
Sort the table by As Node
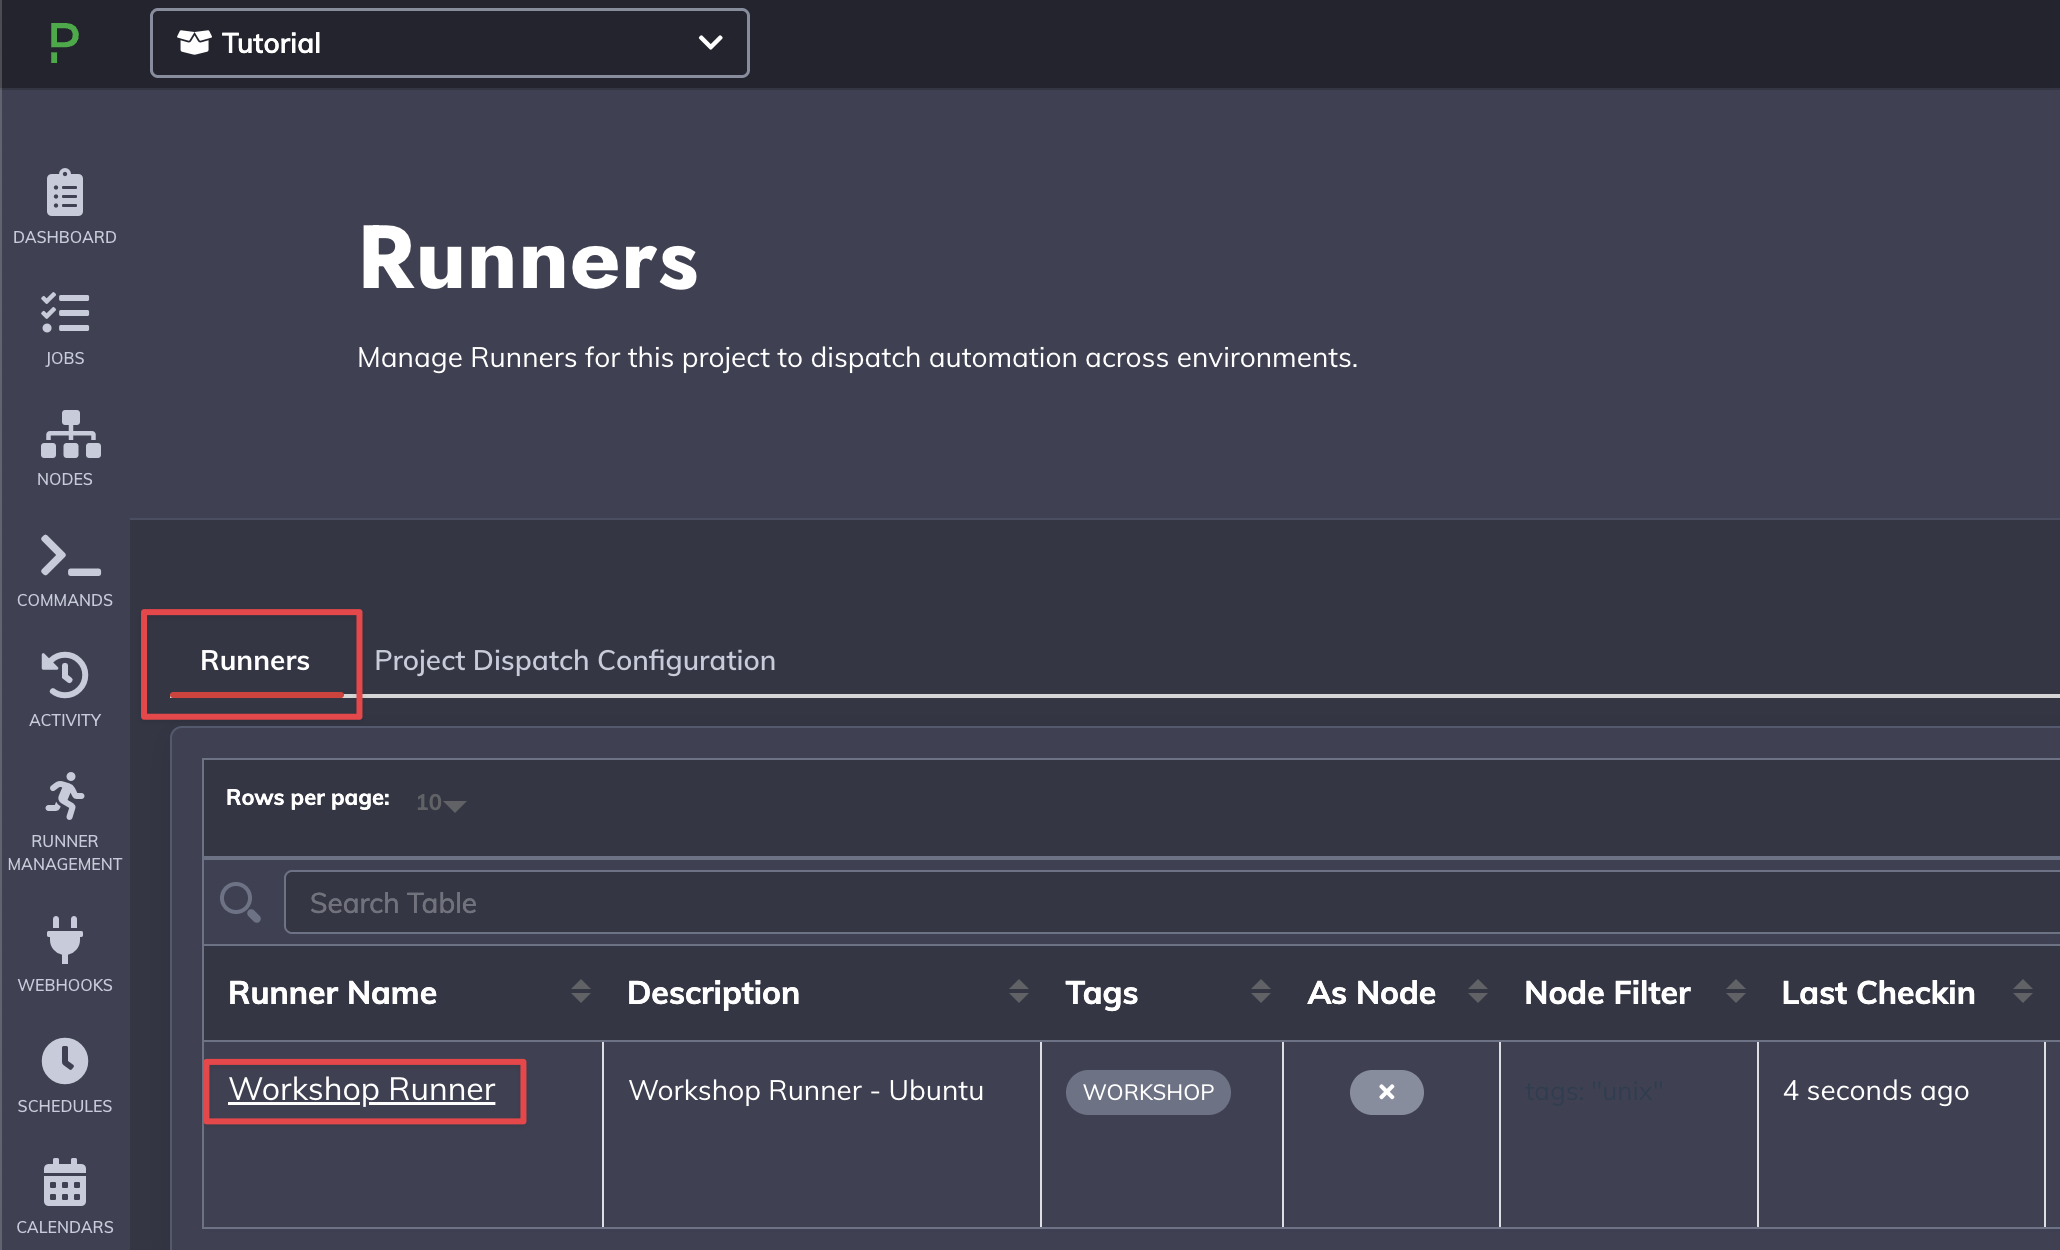(1478, 992)
